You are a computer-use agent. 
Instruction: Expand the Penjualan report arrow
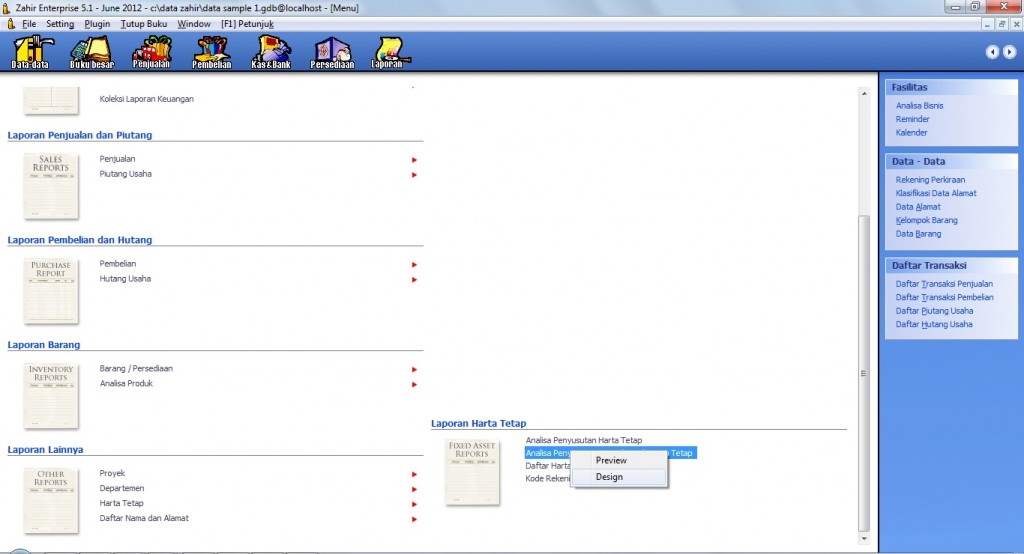[x=414, y=160]
